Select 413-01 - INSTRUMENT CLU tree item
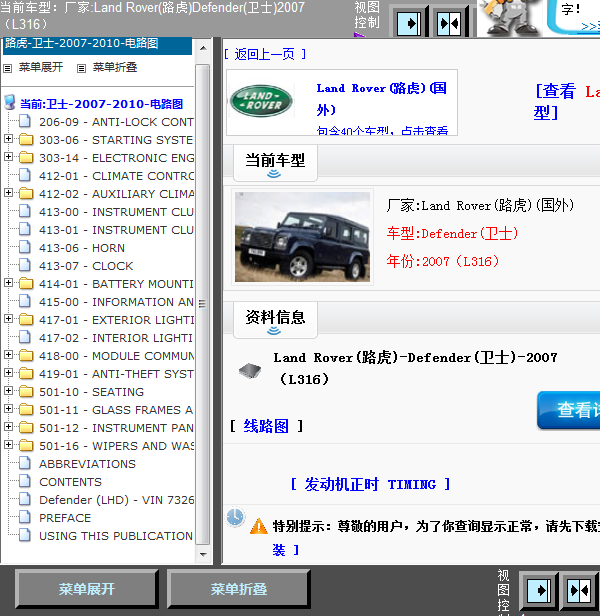 (116, 229)
